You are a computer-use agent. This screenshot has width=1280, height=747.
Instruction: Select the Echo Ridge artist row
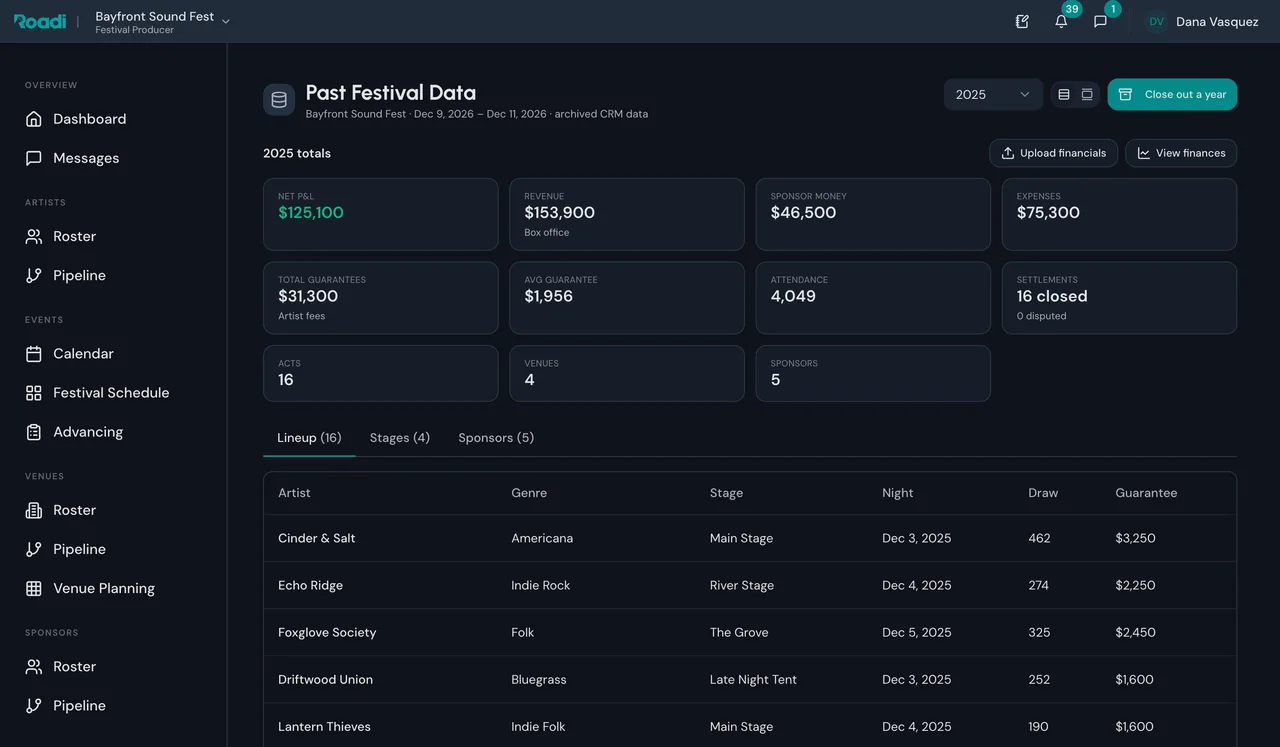point(750,585)
